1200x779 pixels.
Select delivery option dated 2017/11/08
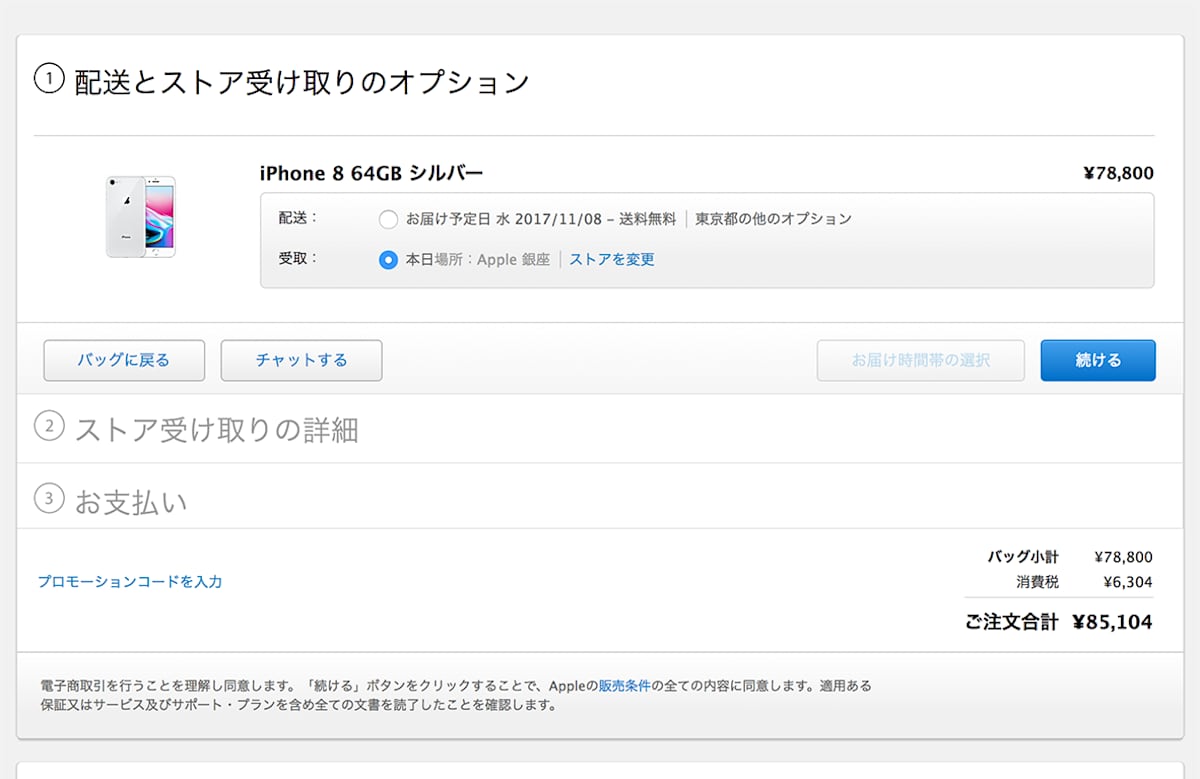pyautogui.click(x=388, y=219)
